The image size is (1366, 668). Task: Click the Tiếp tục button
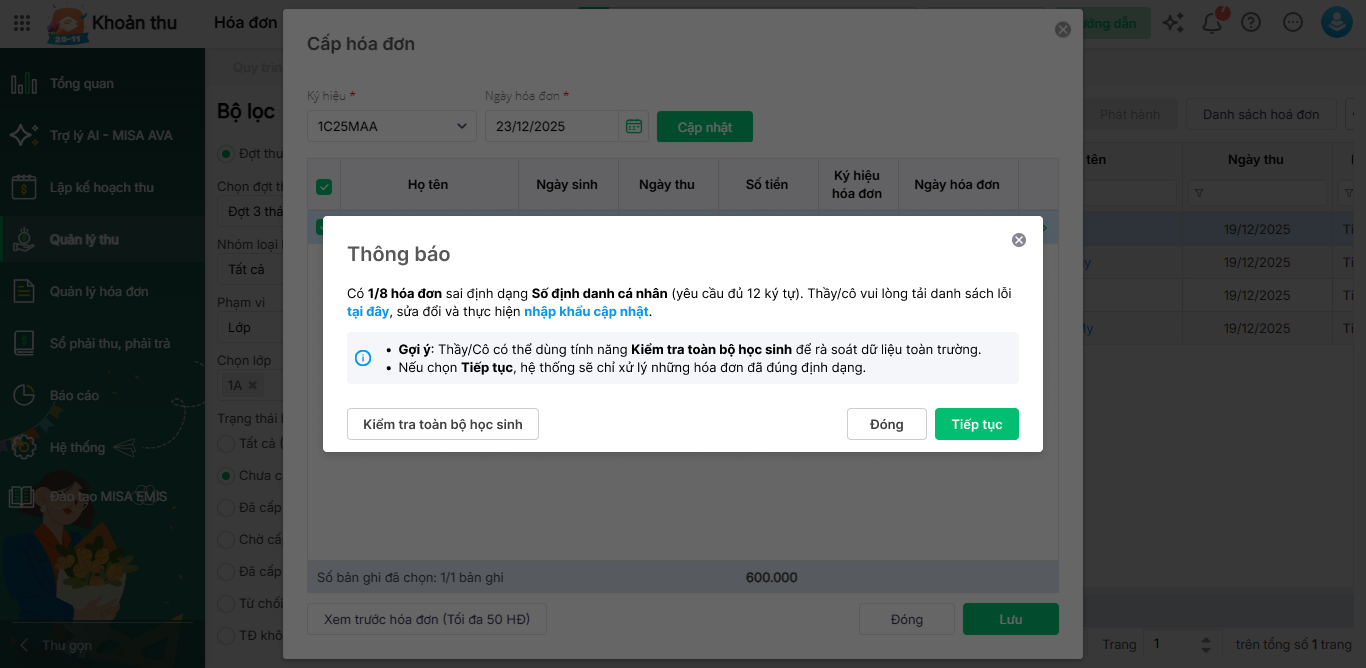(x=976, y=424)
